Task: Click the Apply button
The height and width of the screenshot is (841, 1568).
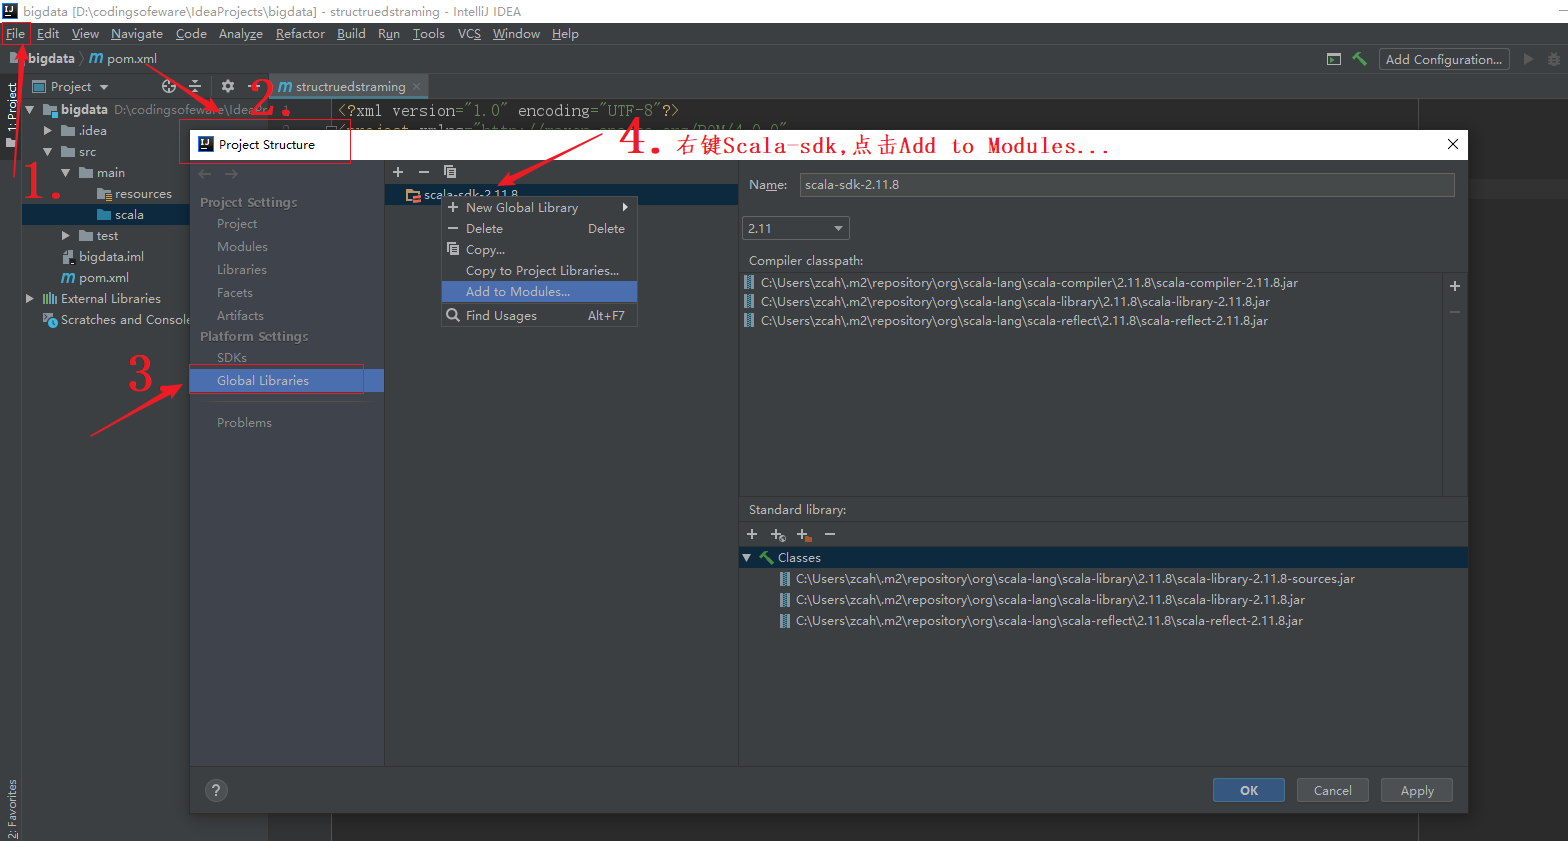Action: (1417, 790)
